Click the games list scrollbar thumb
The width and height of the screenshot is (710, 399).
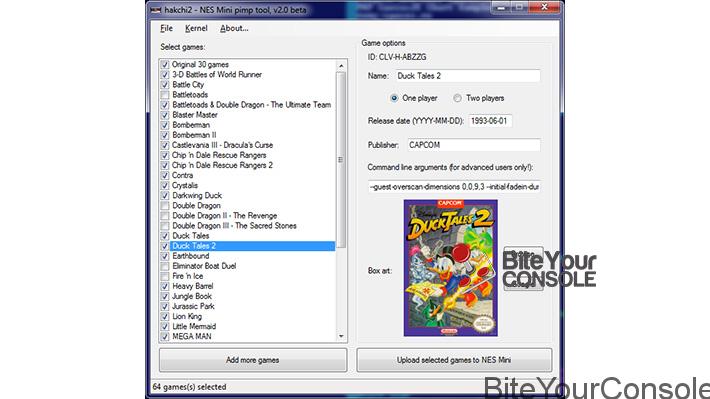click(341, 159)
